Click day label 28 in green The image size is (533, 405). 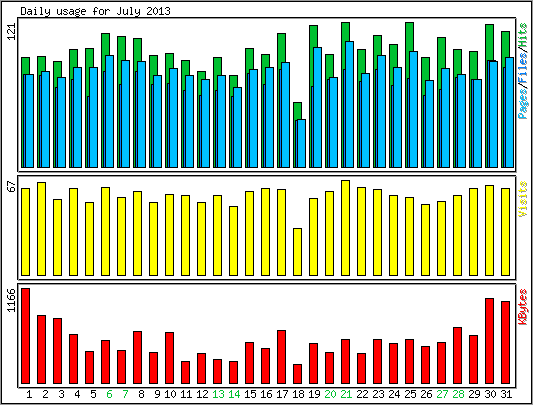point(458,394)
